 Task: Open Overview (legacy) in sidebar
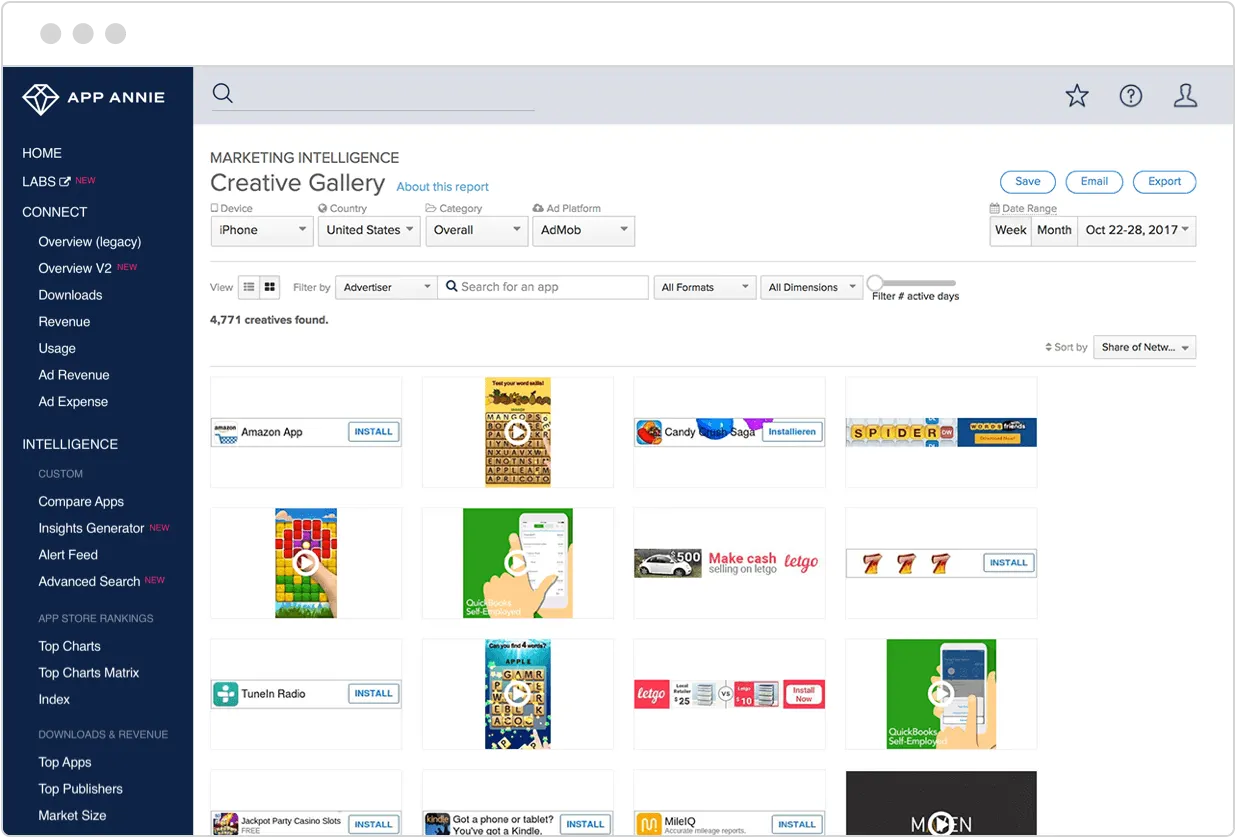[x=90, y=242]
